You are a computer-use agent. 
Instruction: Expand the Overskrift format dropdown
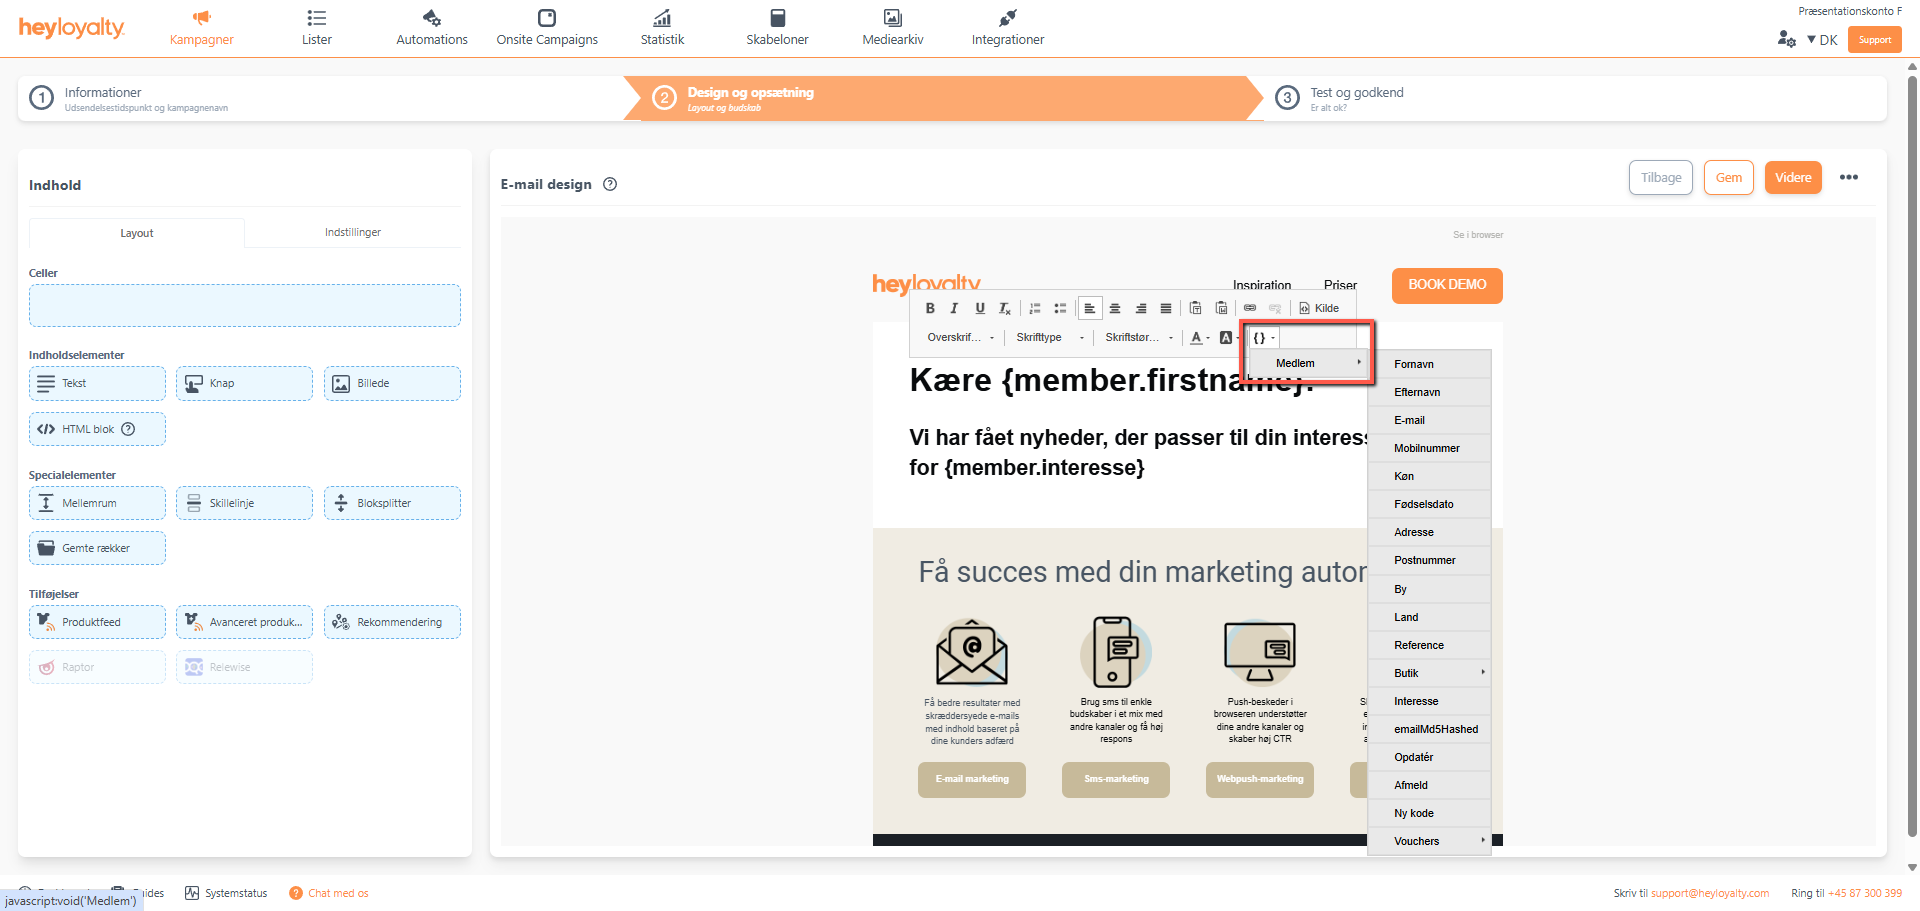coord(960,338)
